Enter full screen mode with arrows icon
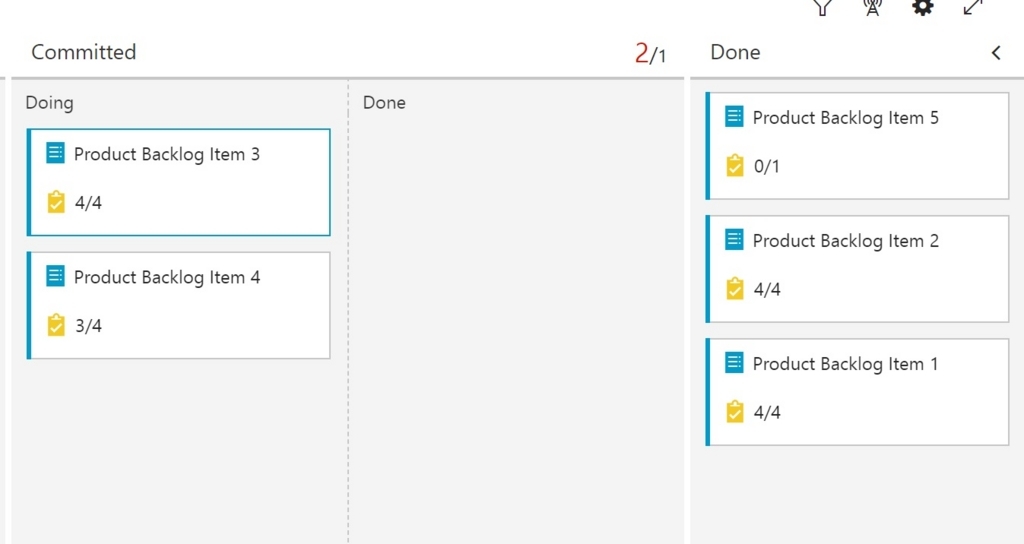The width and height of the screenshot is (1024, 544). pos(973,8)
